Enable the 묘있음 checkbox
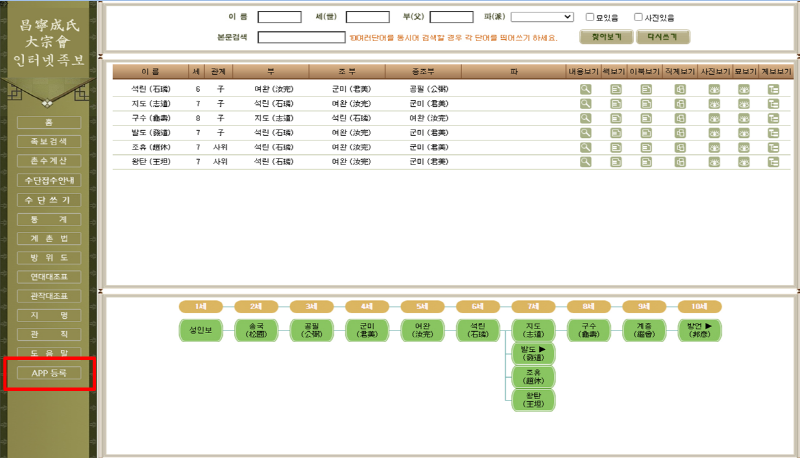This screenshot has height=458, width=800. (x=590, y=17)
